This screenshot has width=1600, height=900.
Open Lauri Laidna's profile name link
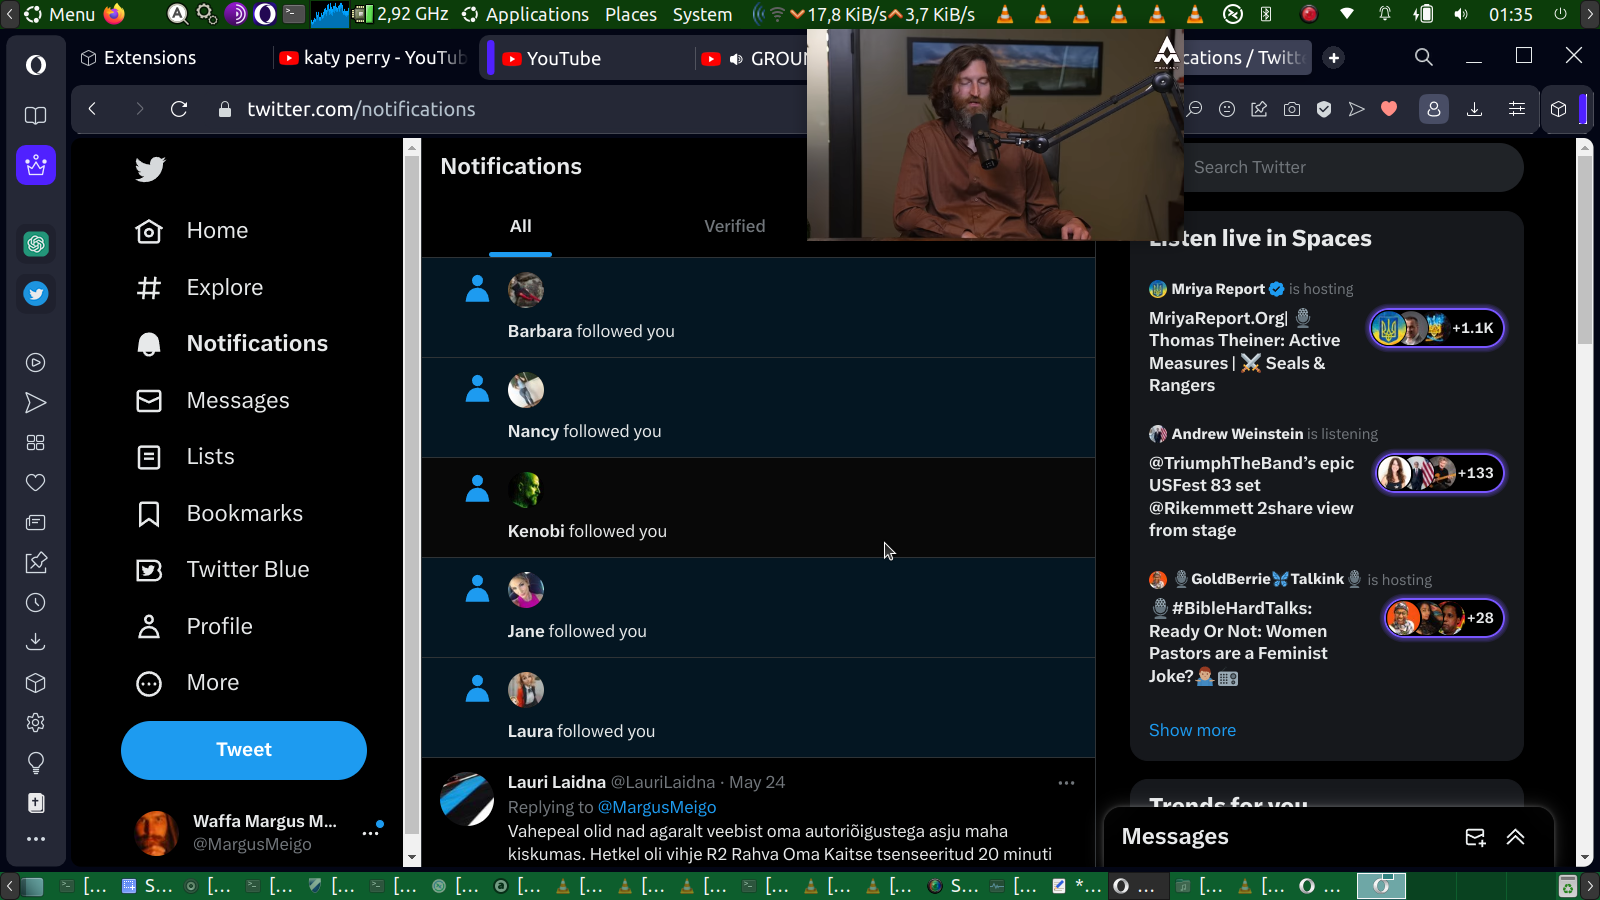tap(557, 783)
